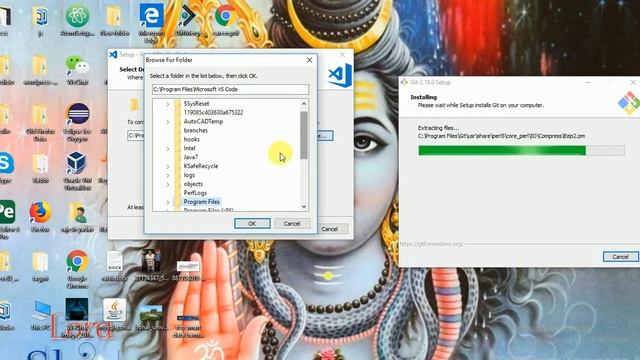Screen dimensions: 640x360
Task: Open the photo of two people on the desktop
Action: pyautogui.click(x=151, y=261)
